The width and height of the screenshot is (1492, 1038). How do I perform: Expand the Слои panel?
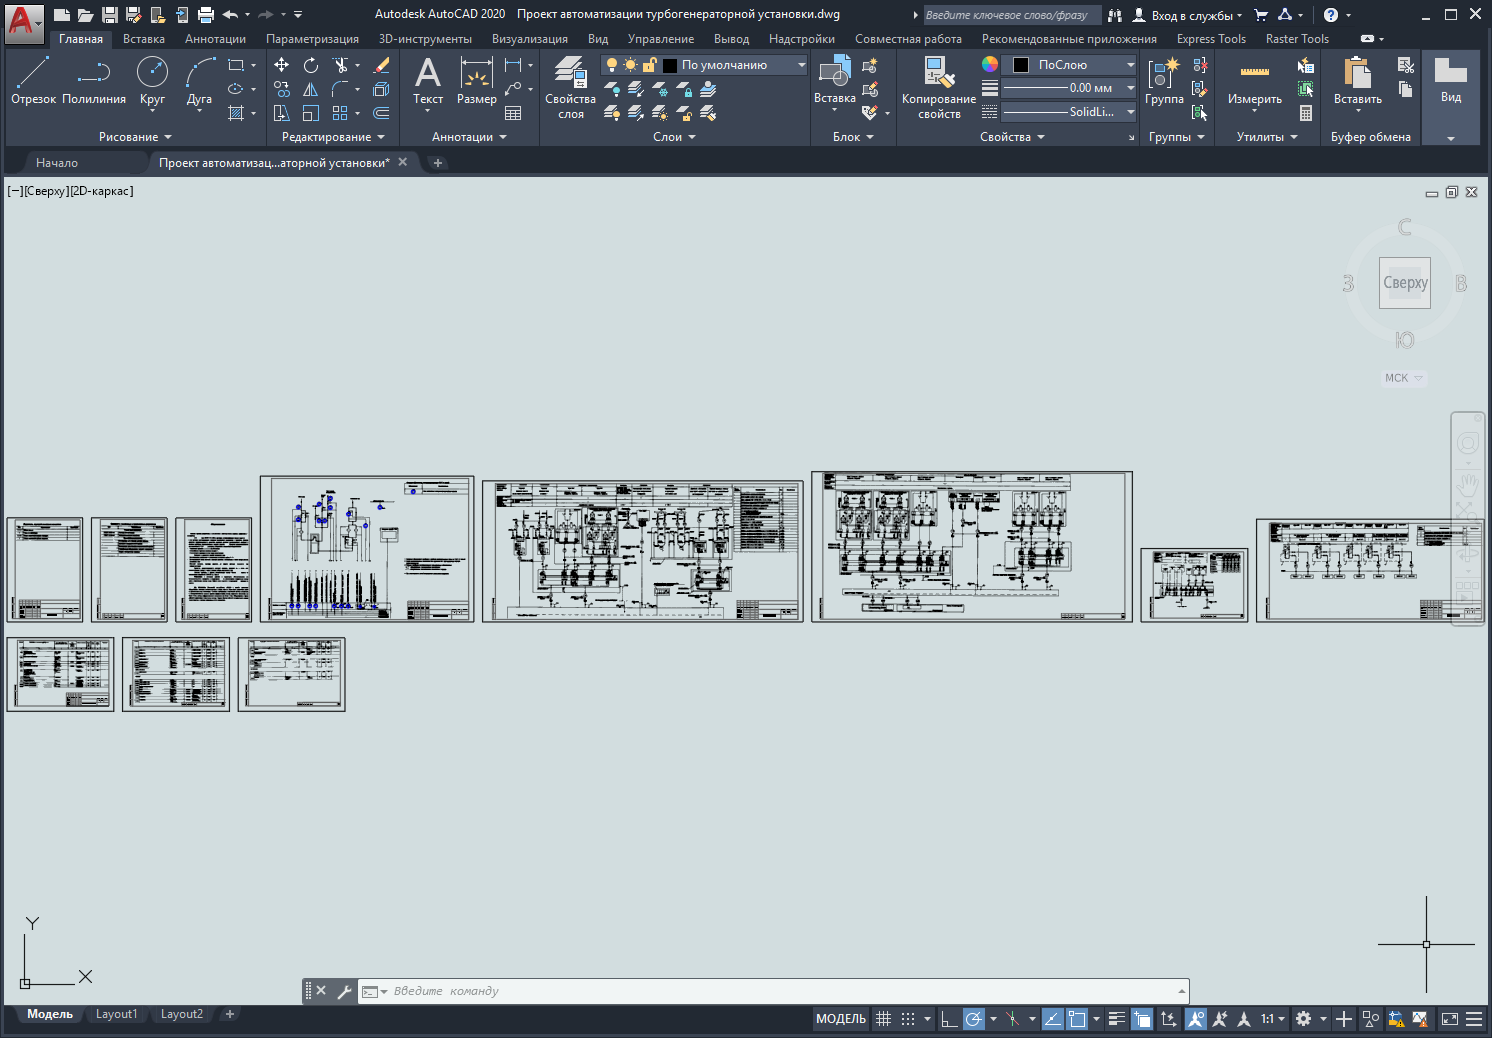[674, 137]
